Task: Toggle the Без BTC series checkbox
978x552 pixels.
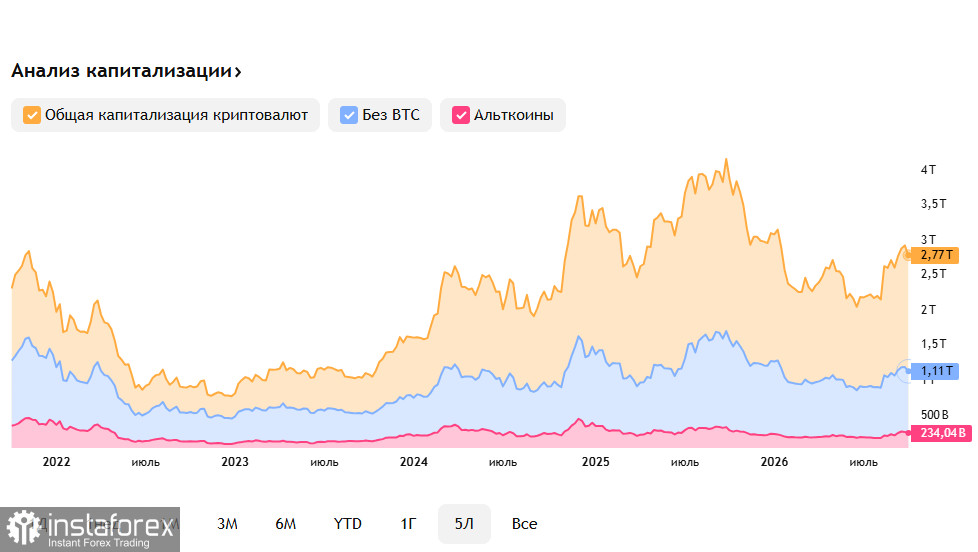Action: (349, 115)
